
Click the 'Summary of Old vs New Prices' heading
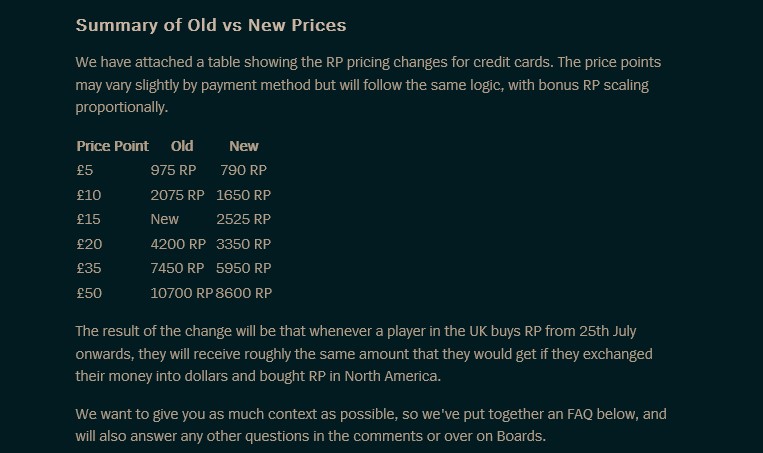pyautogui.click(x=211, y=24)
